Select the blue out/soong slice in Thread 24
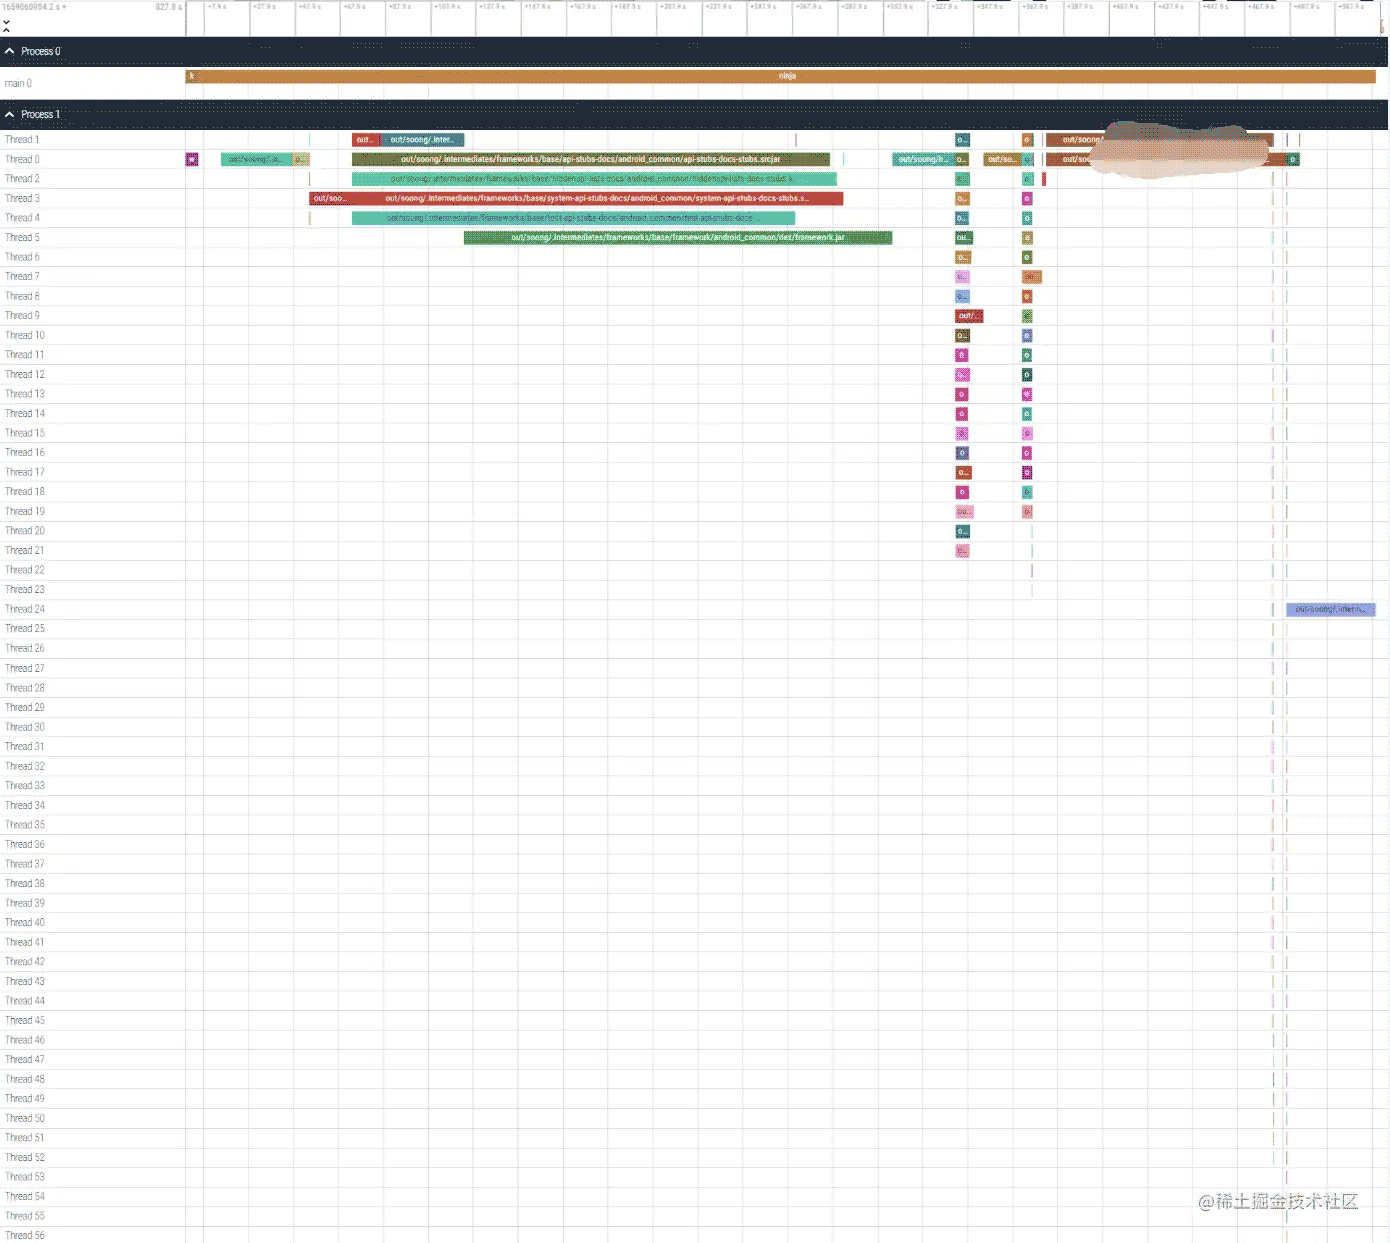1390x1243 pixels. click(1331, 609)
